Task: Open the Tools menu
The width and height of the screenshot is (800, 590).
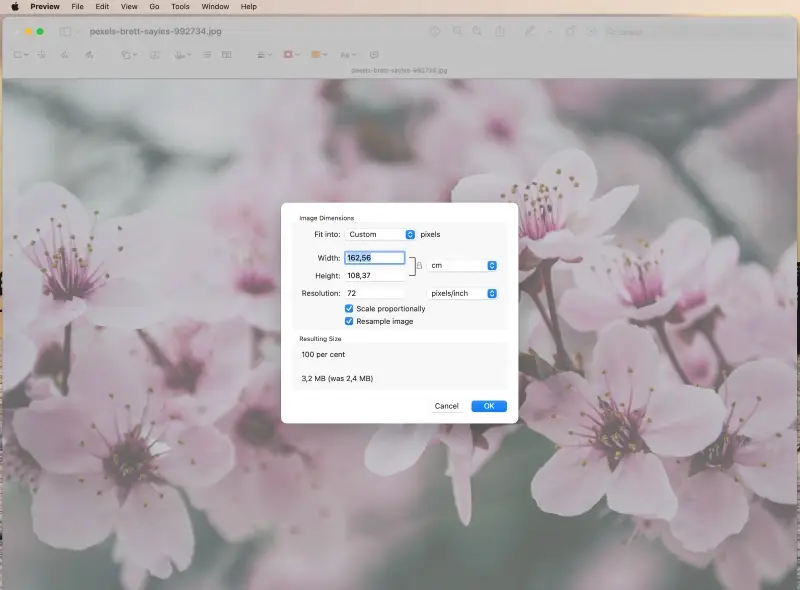Action: tap(179, 7)
